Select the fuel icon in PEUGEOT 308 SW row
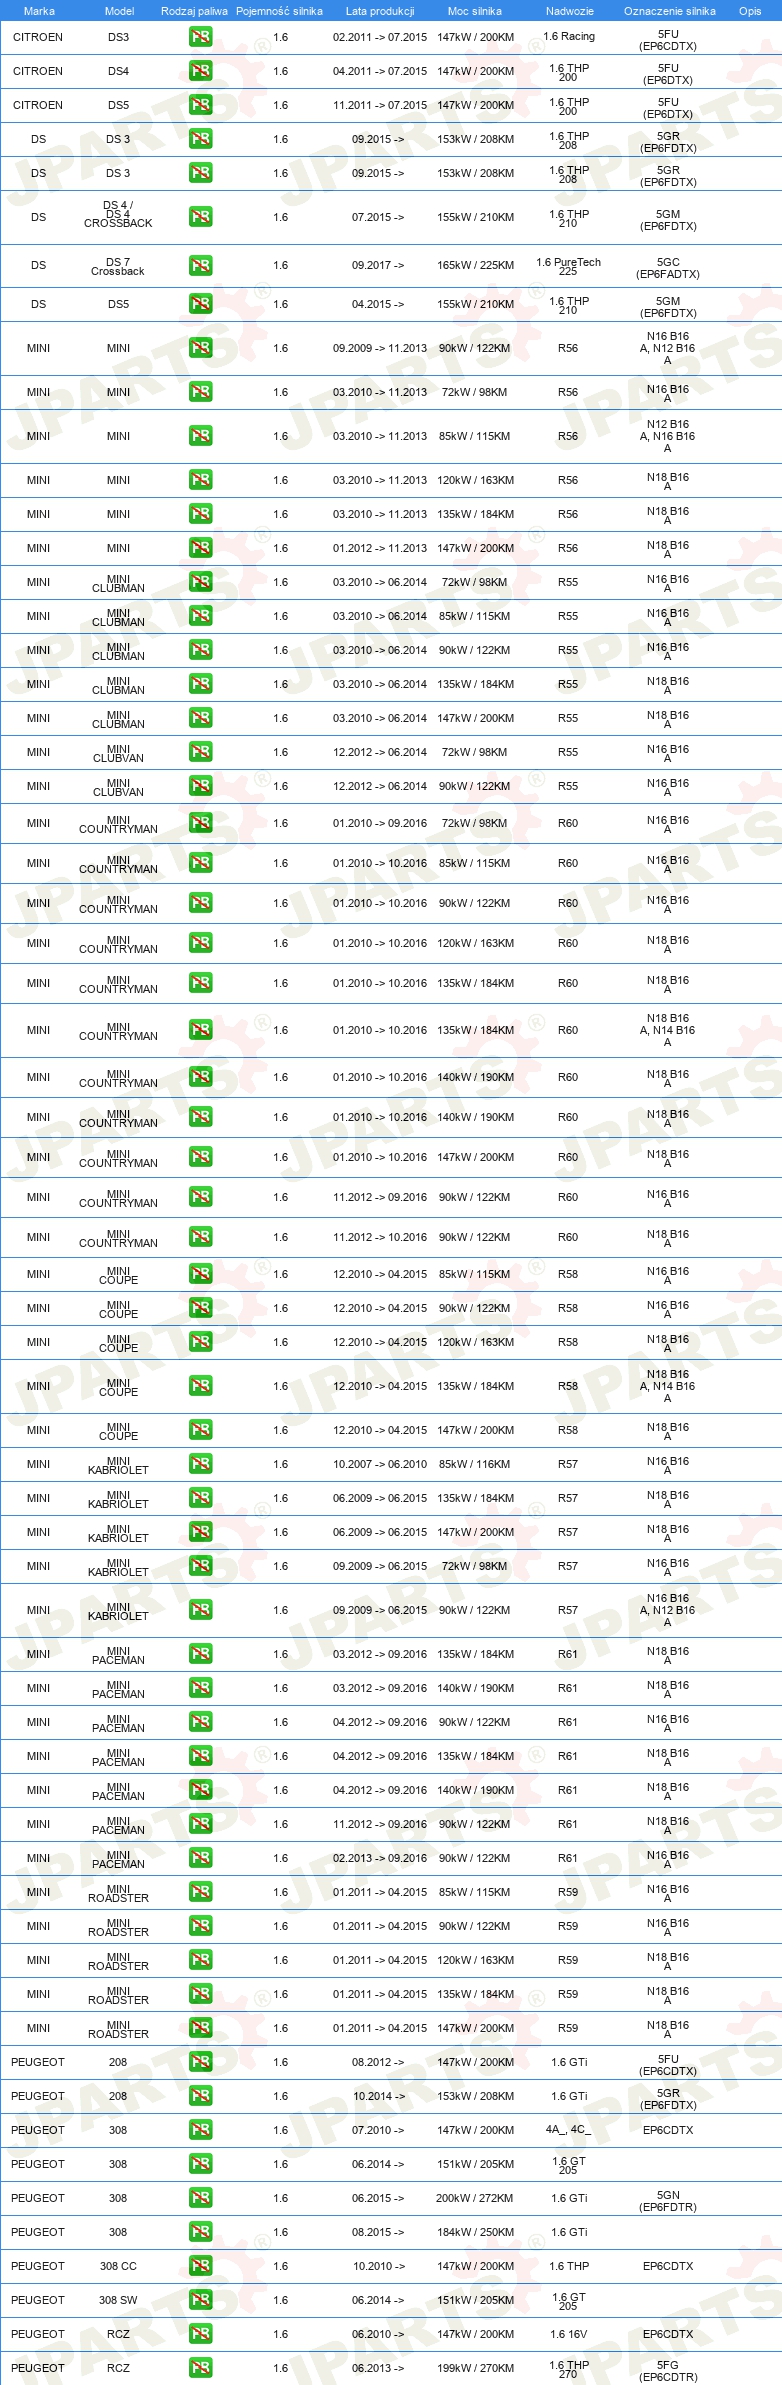This screenshot has width=782, height=2385. tap(200, 2300)
